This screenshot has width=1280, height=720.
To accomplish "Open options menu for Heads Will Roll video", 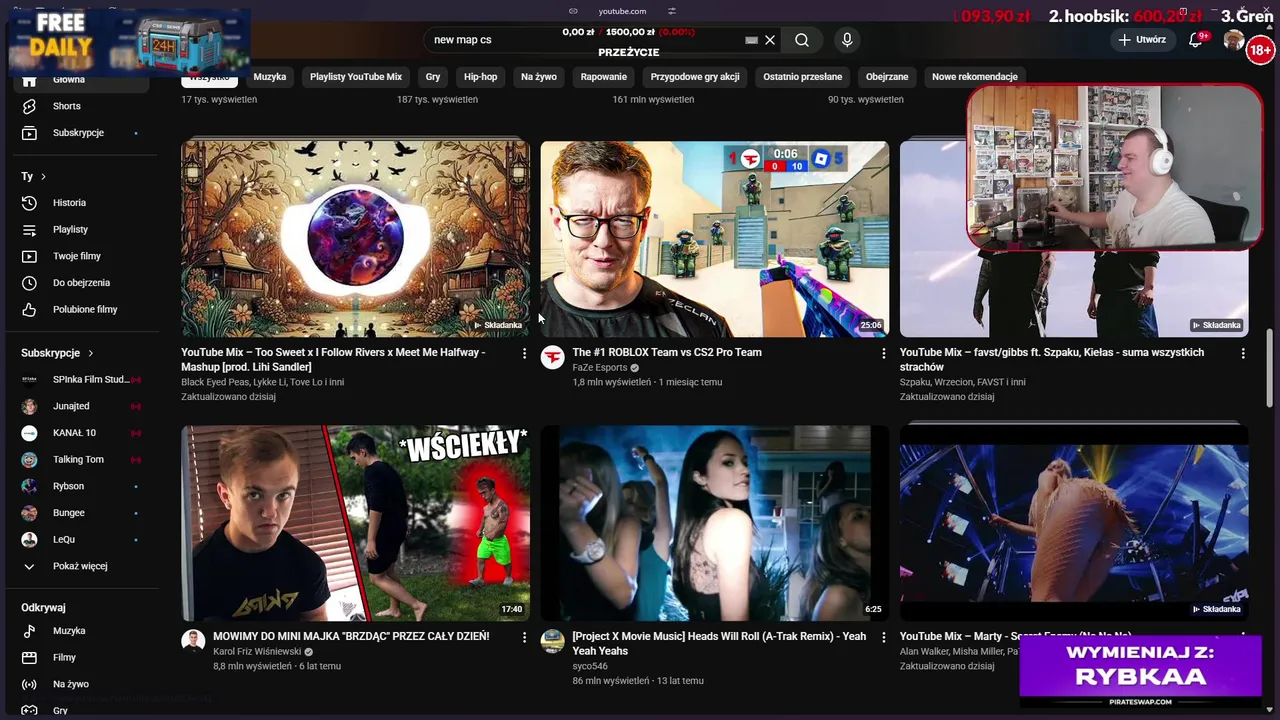I will pos(883,637).
